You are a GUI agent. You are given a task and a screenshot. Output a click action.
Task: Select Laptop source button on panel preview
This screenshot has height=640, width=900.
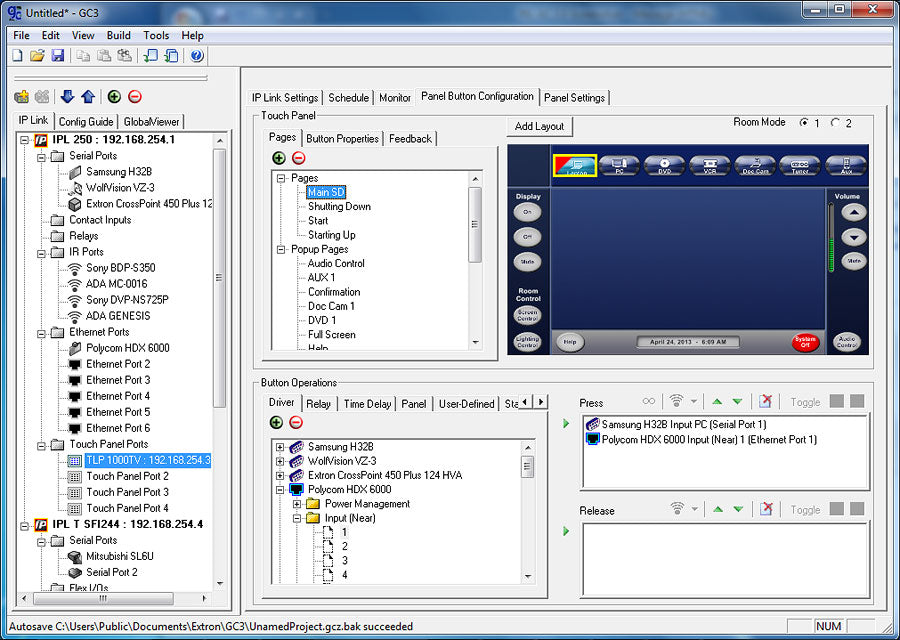click(x=575, y=165)
